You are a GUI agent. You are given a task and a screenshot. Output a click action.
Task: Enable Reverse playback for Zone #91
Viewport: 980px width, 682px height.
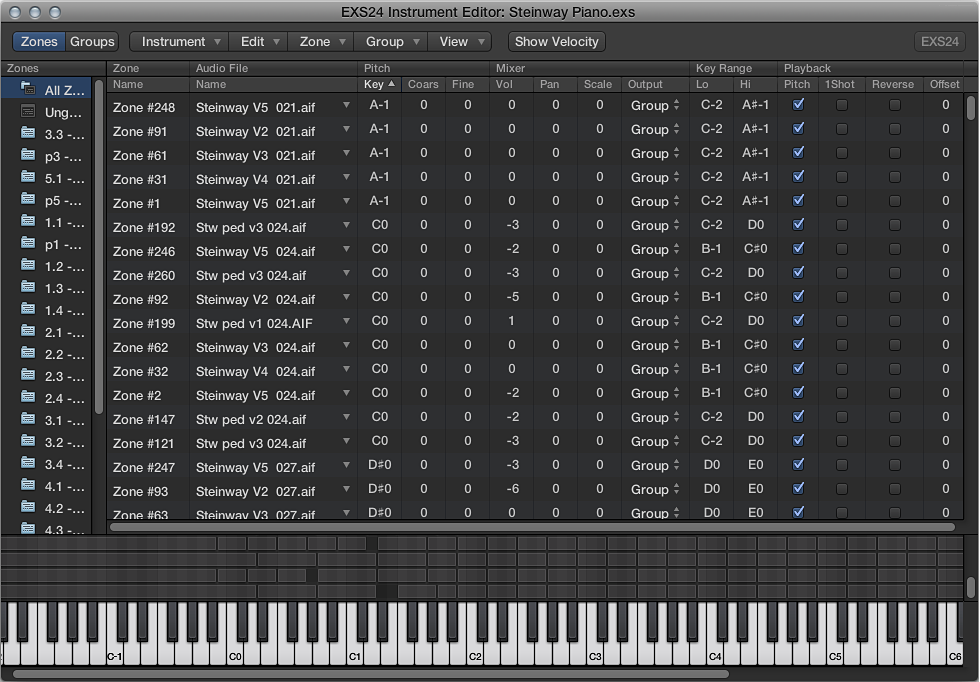point(893,129)
